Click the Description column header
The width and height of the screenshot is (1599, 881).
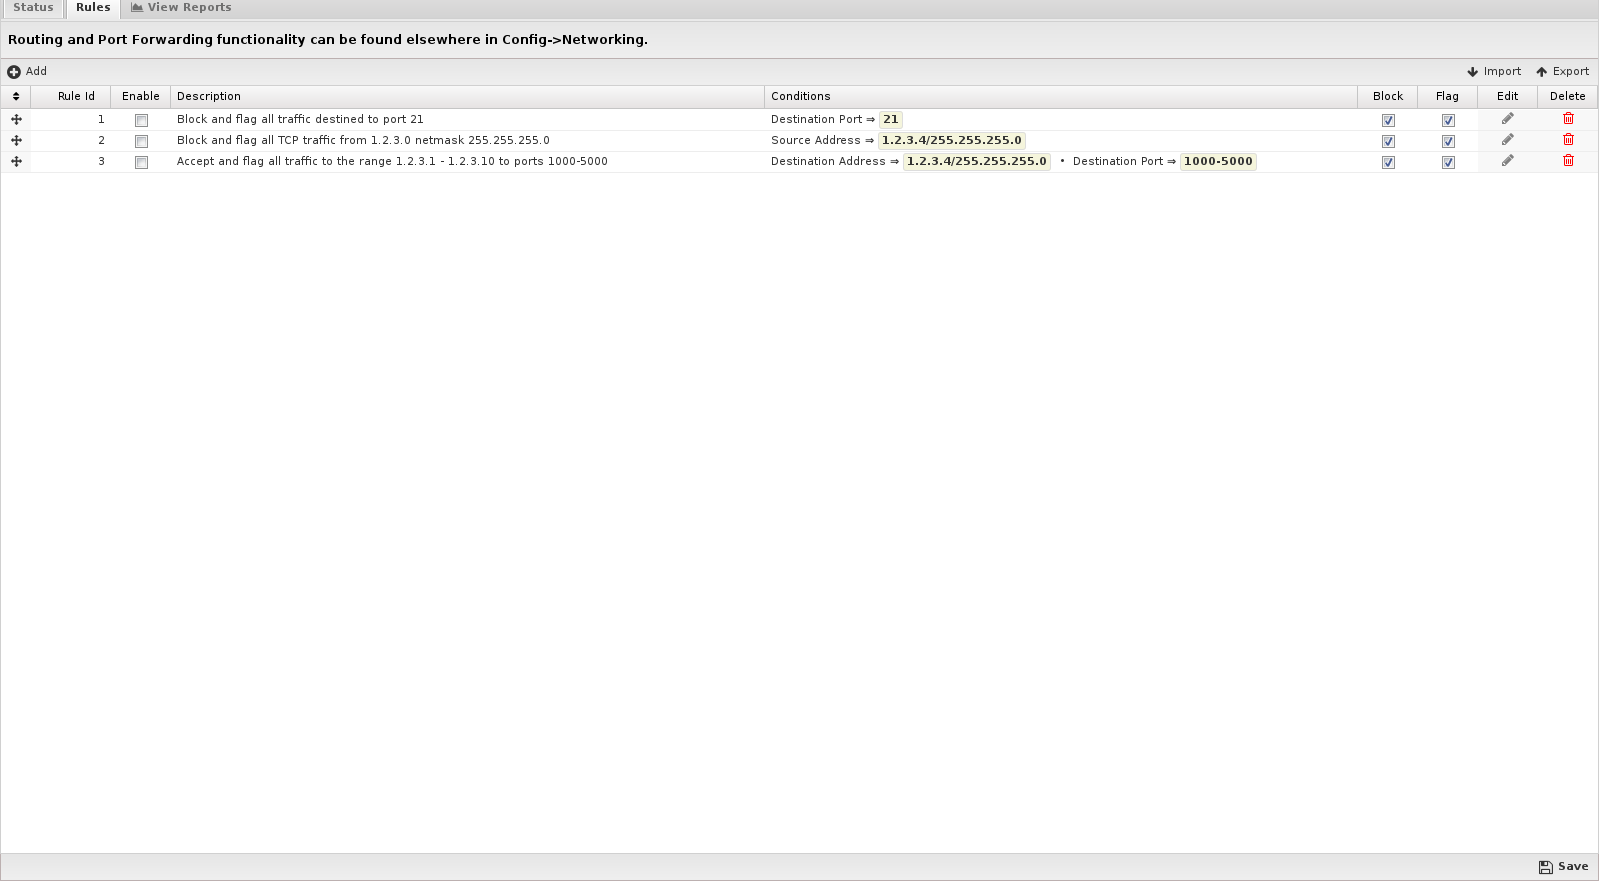[467, 96]
